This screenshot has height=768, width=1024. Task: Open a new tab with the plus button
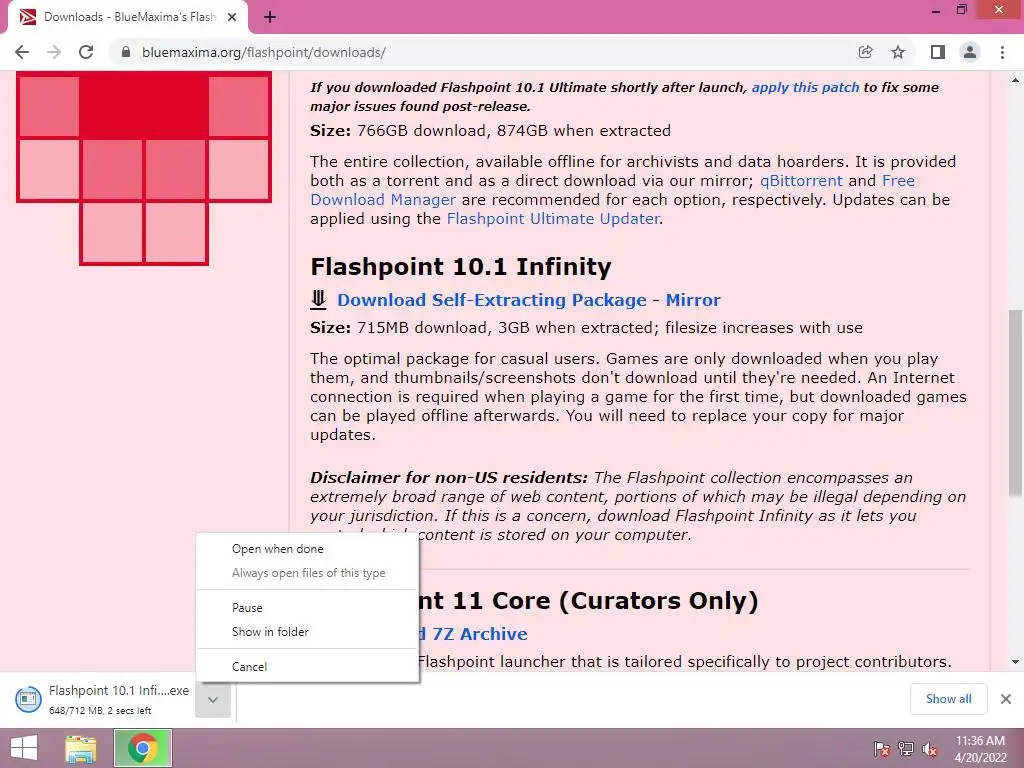pos(270,17)
